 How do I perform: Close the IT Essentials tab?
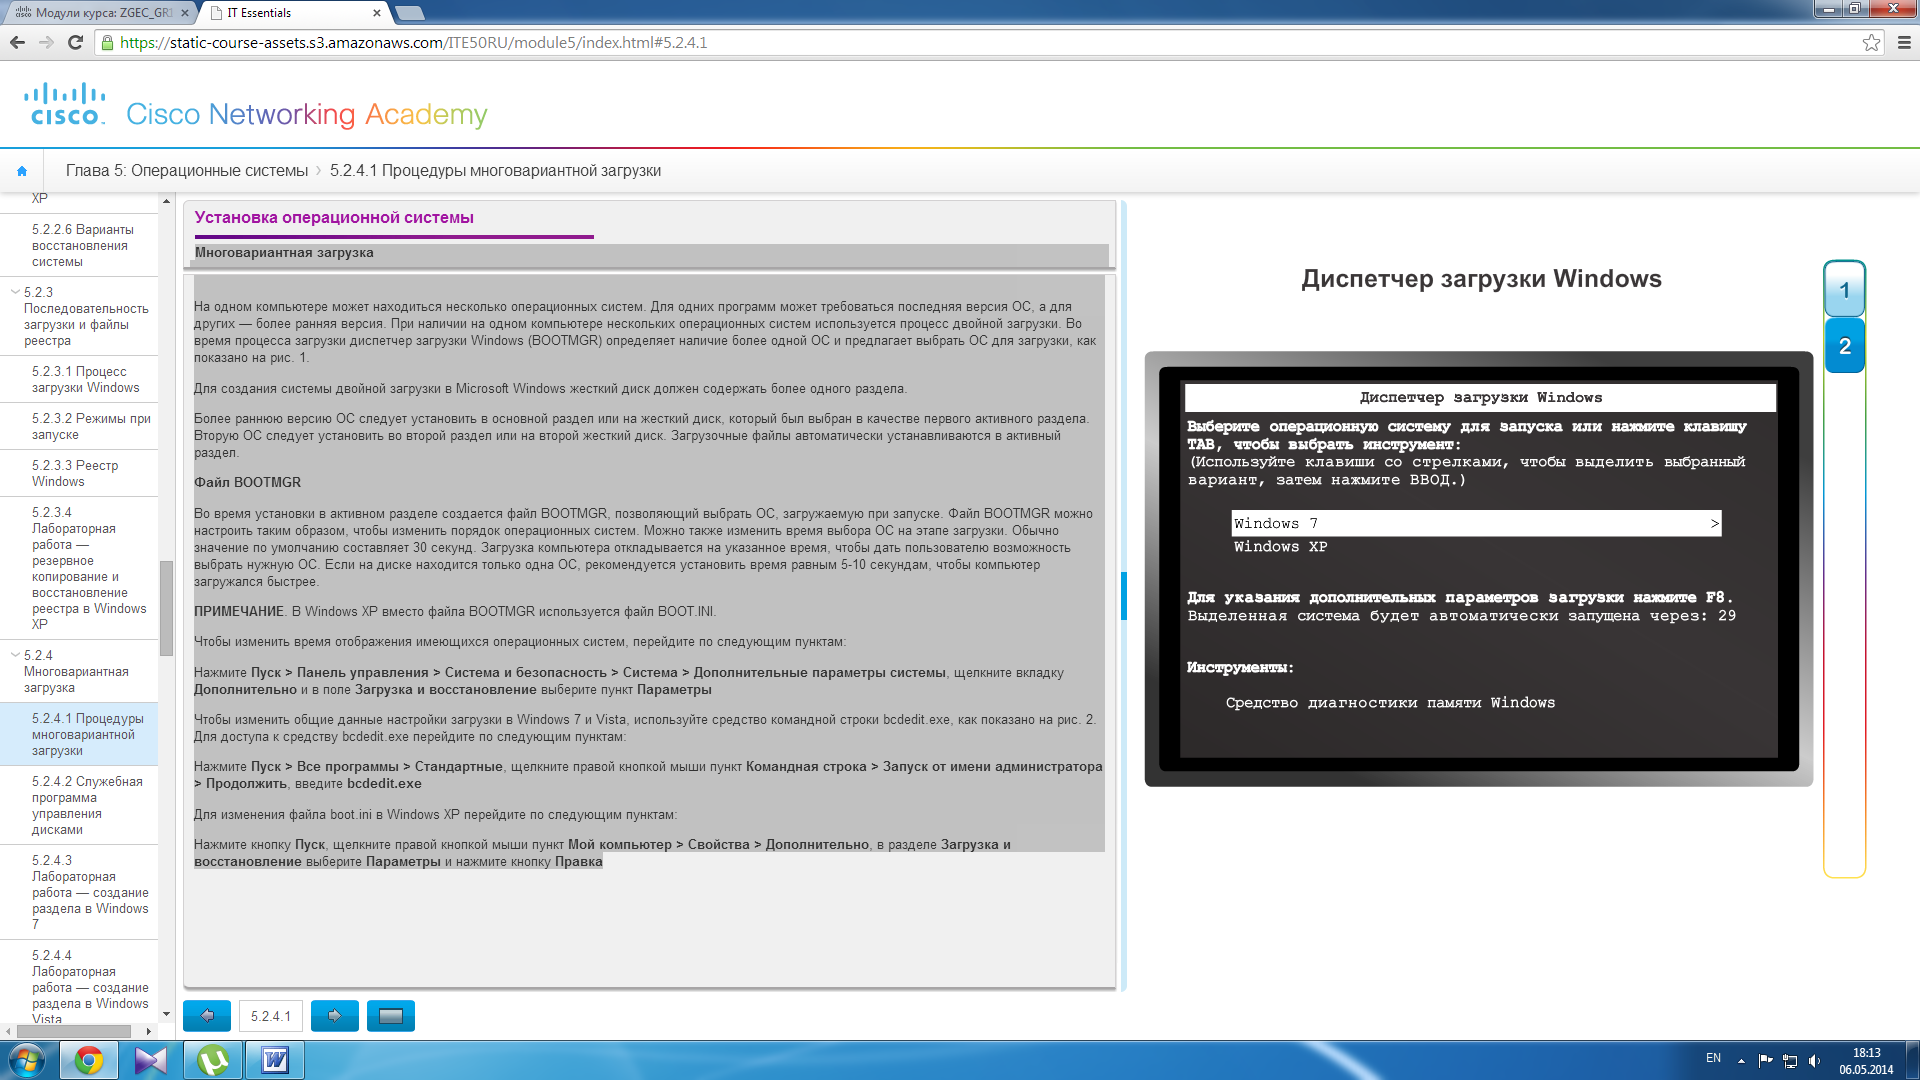[377, 13]
